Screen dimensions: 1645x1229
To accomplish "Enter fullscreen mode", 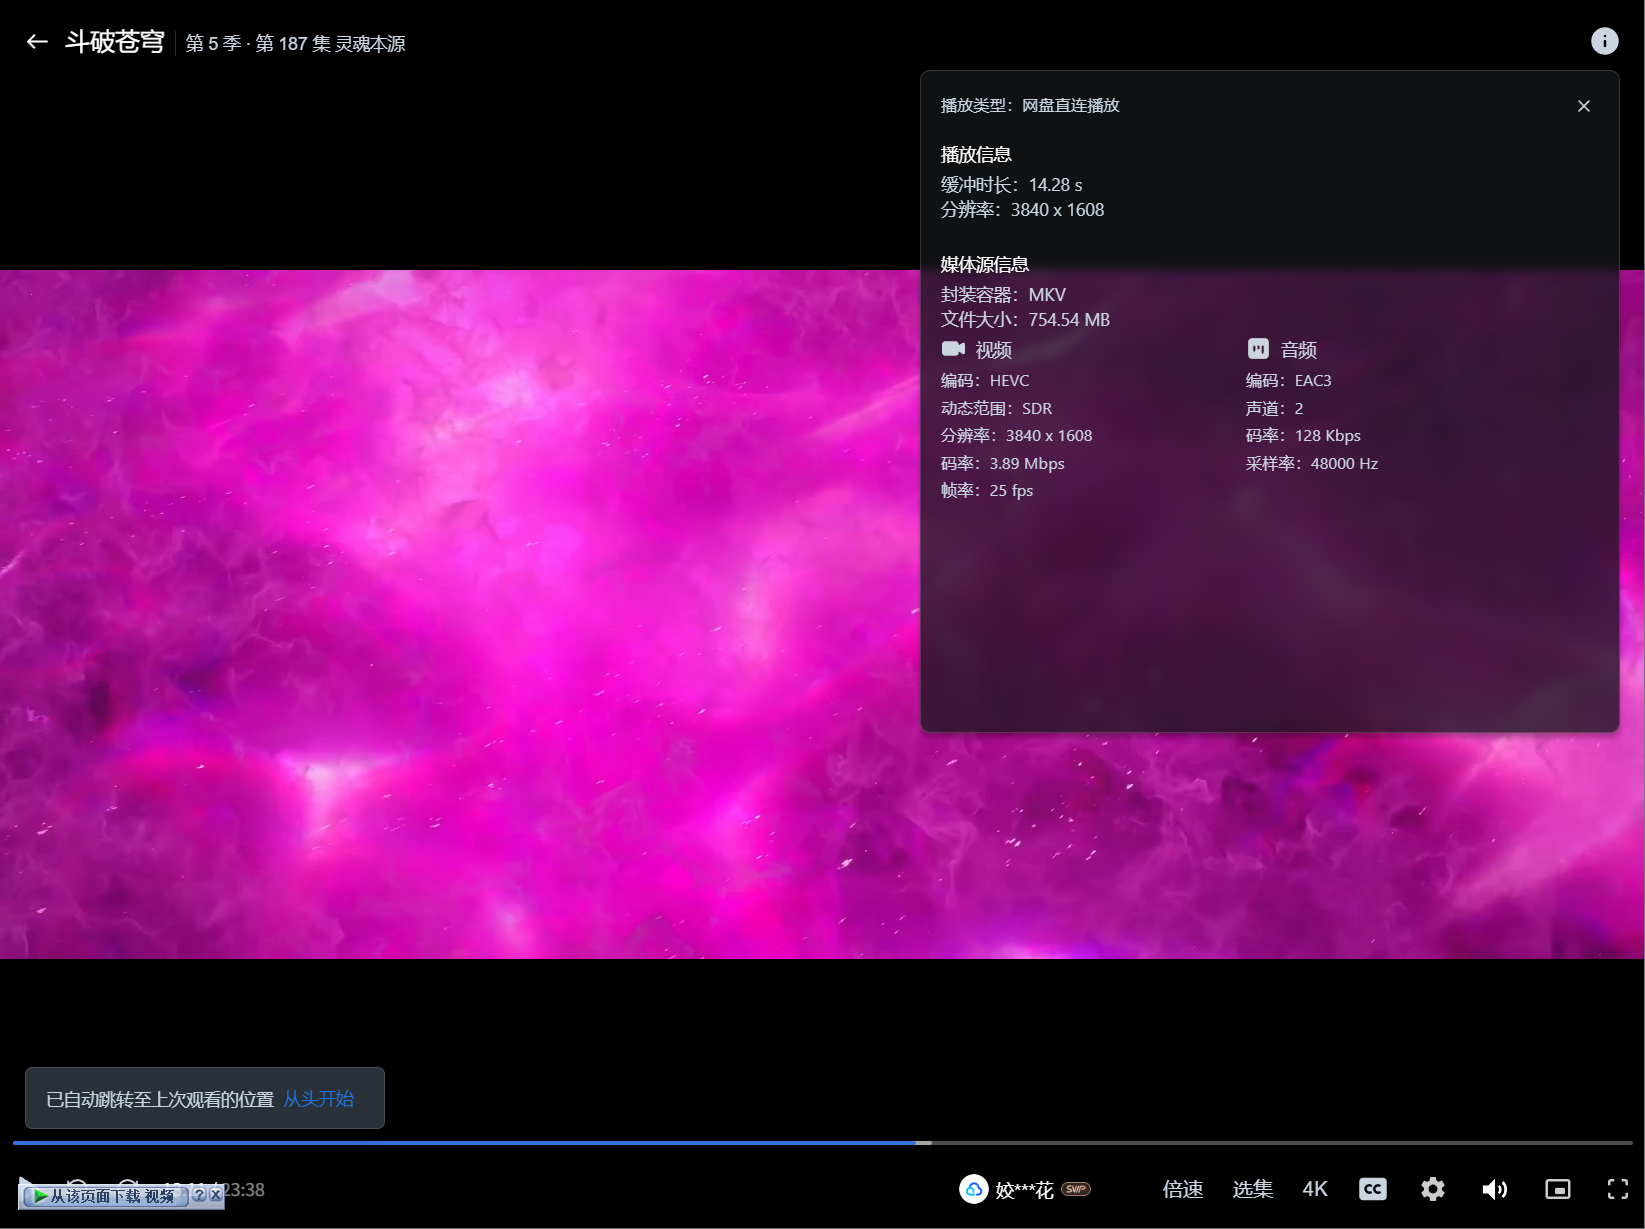I will click(x=1618, y=1189).
